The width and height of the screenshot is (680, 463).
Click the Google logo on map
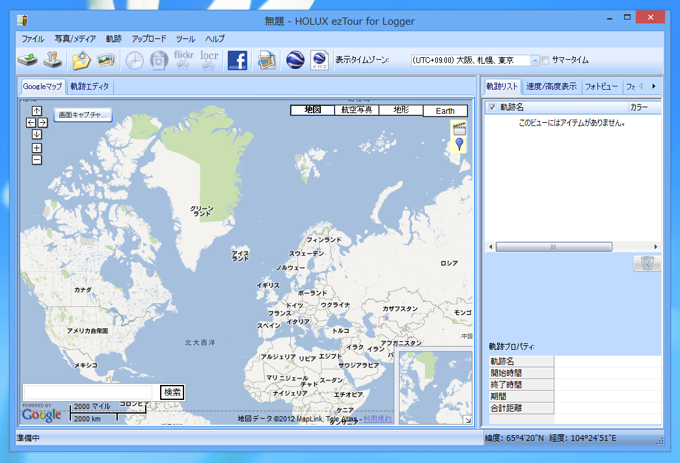(x=41, y=415)
